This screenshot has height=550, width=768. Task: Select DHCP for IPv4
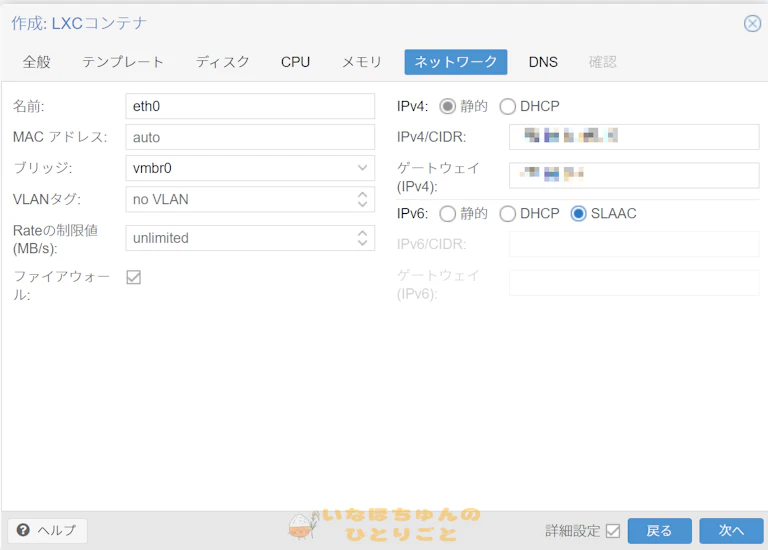[x=508, y=106]
